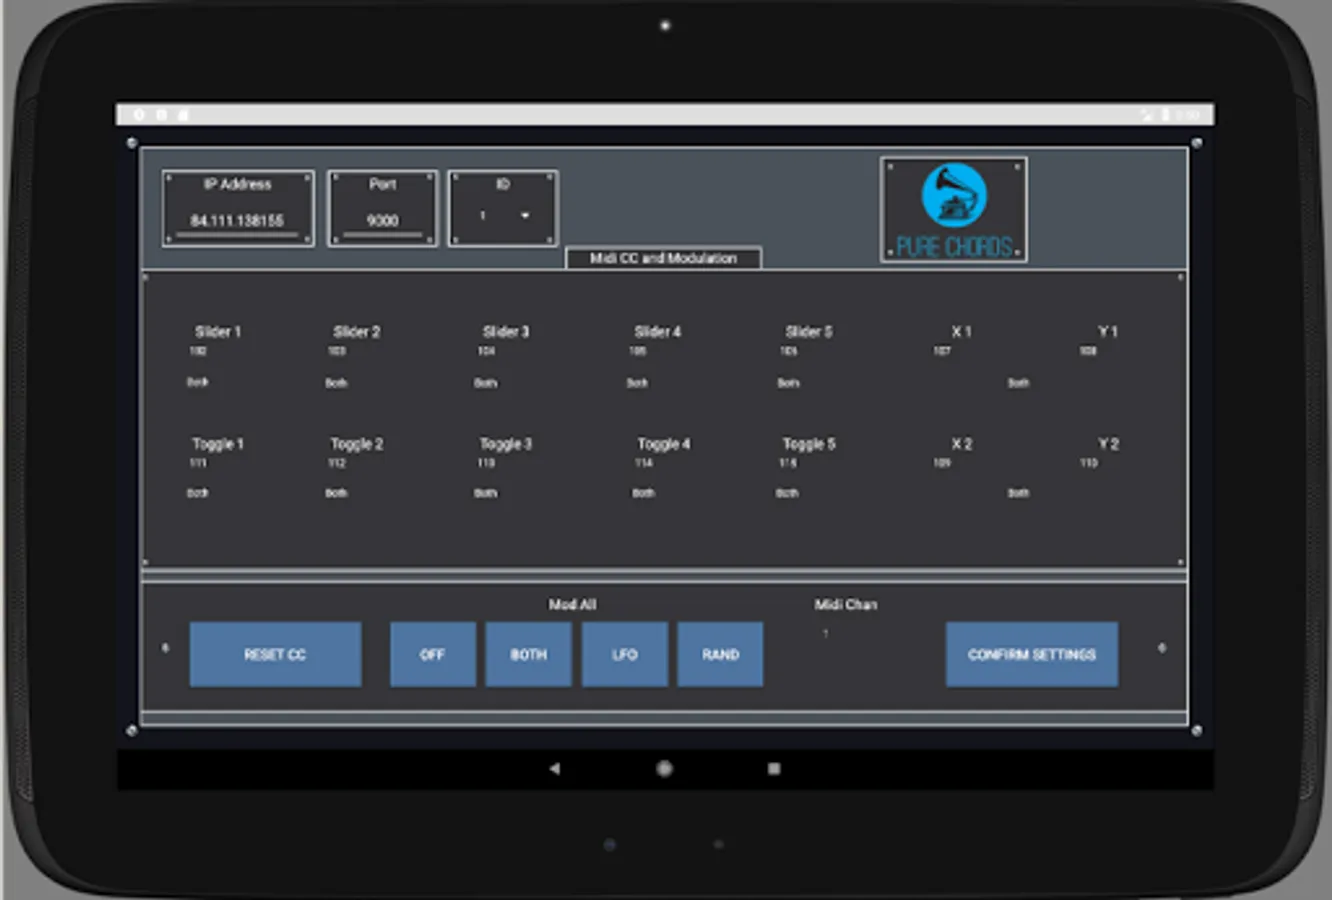Click the Toggle 4 label
Screen dimensions: 1332x900
click(x=664, y=443)
